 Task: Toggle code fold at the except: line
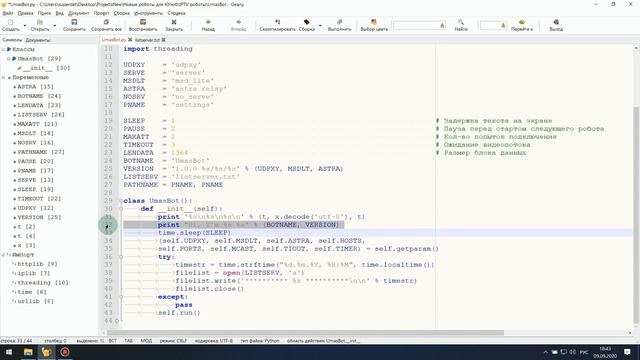[121, 297]
